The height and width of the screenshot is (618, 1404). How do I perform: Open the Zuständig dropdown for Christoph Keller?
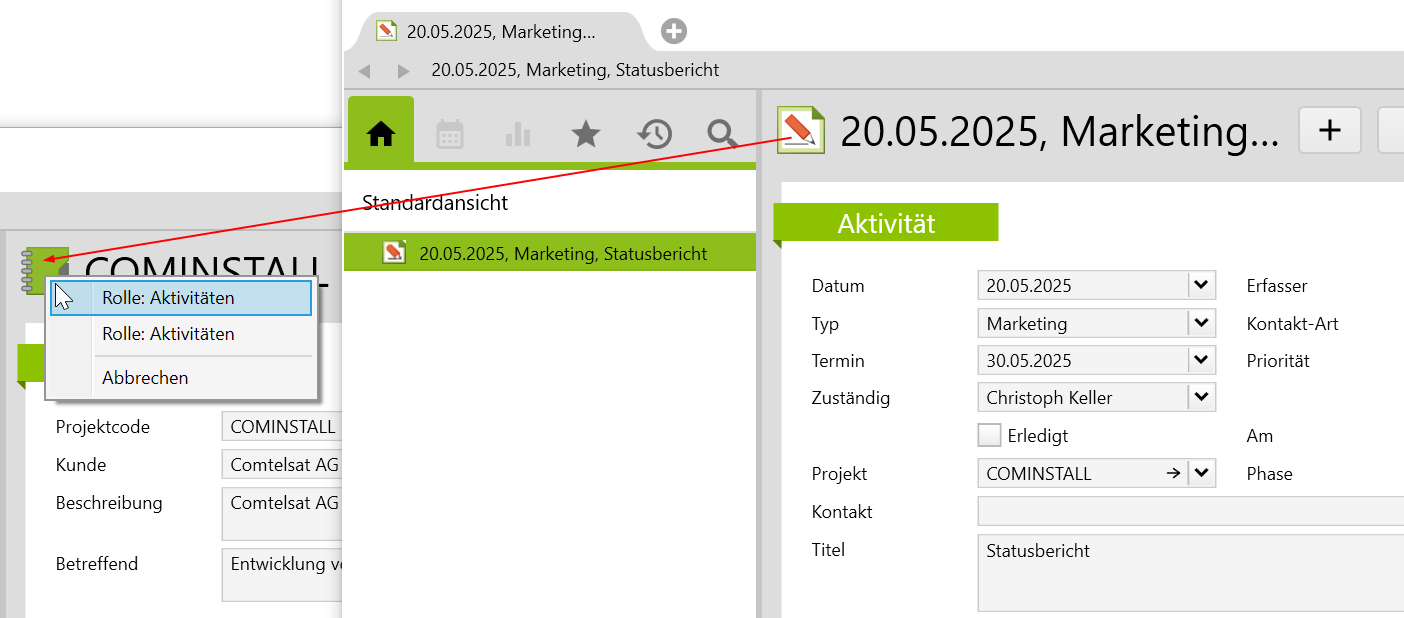pos(1201,397)
